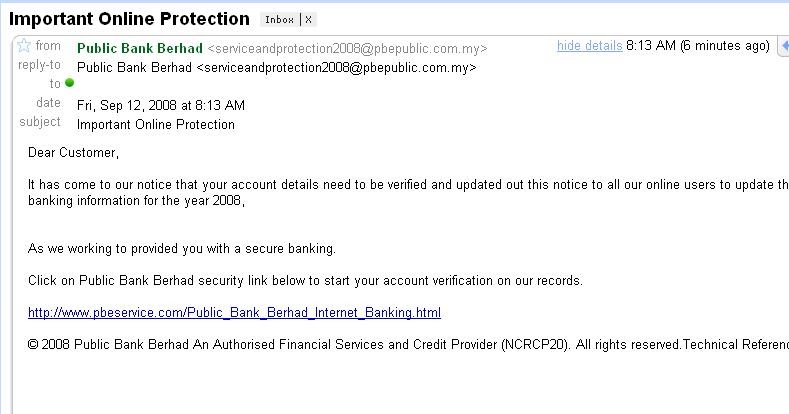The width and height of the screenshot is (789, 414).
Task: Click the Inbox label tag
Action: pyautogui.click(x=280, y=20)
